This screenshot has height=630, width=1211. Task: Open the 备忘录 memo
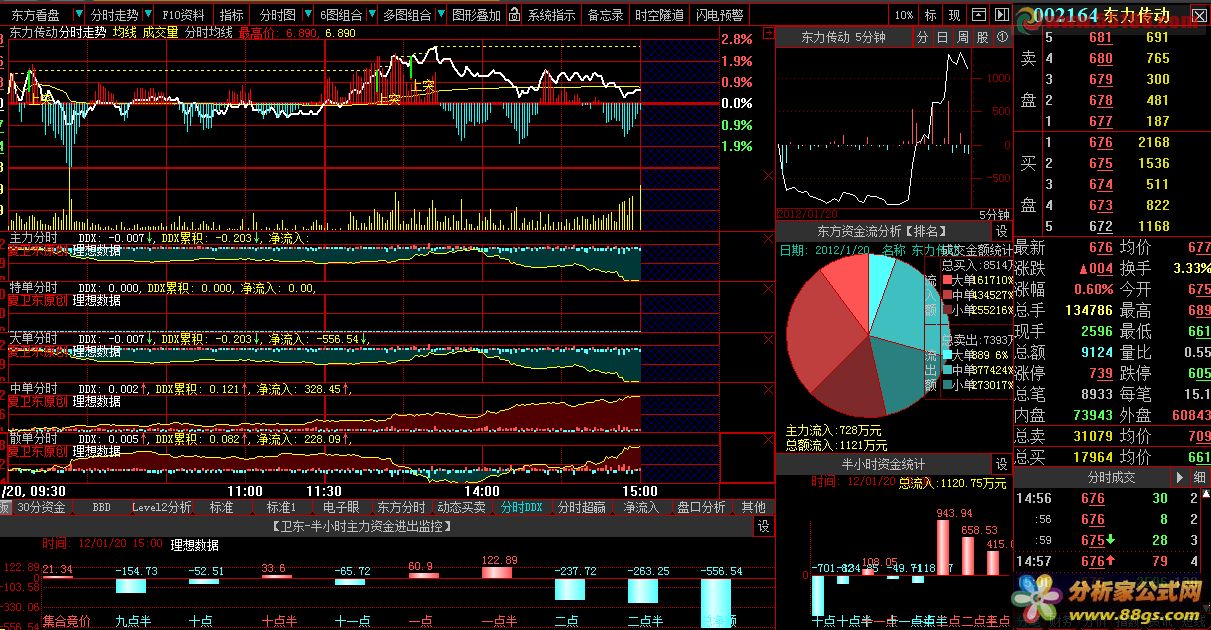(x=606, y=15)
